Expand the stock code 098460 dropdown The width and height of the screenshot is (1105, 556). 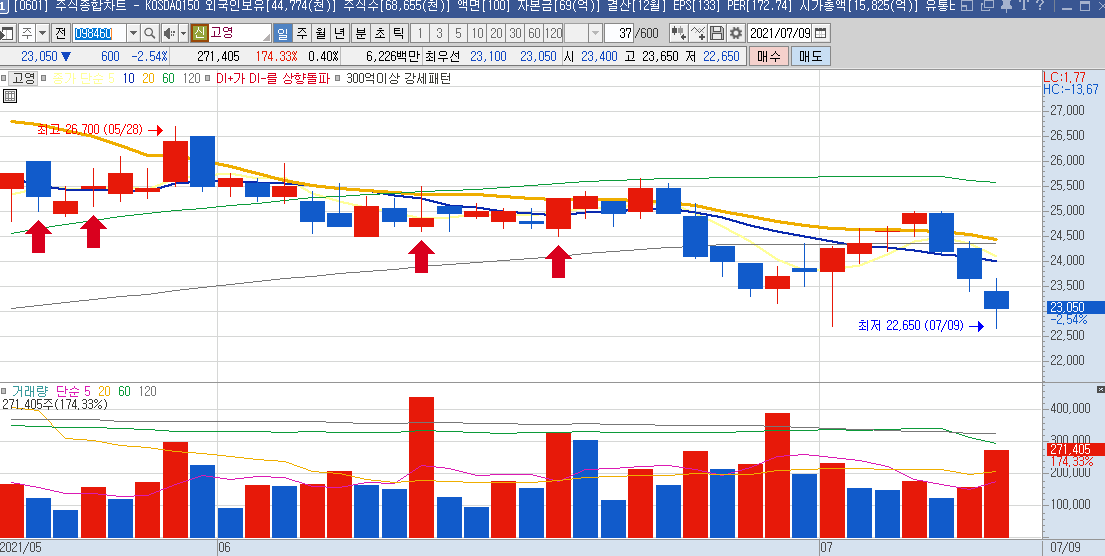133,33
